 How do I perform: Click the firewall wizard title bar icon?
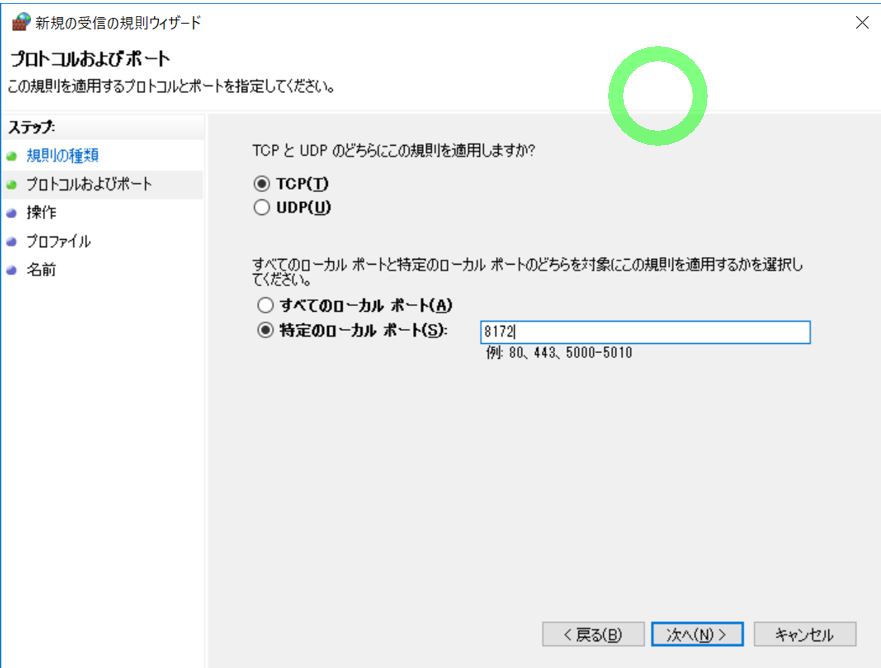point(20,22)
